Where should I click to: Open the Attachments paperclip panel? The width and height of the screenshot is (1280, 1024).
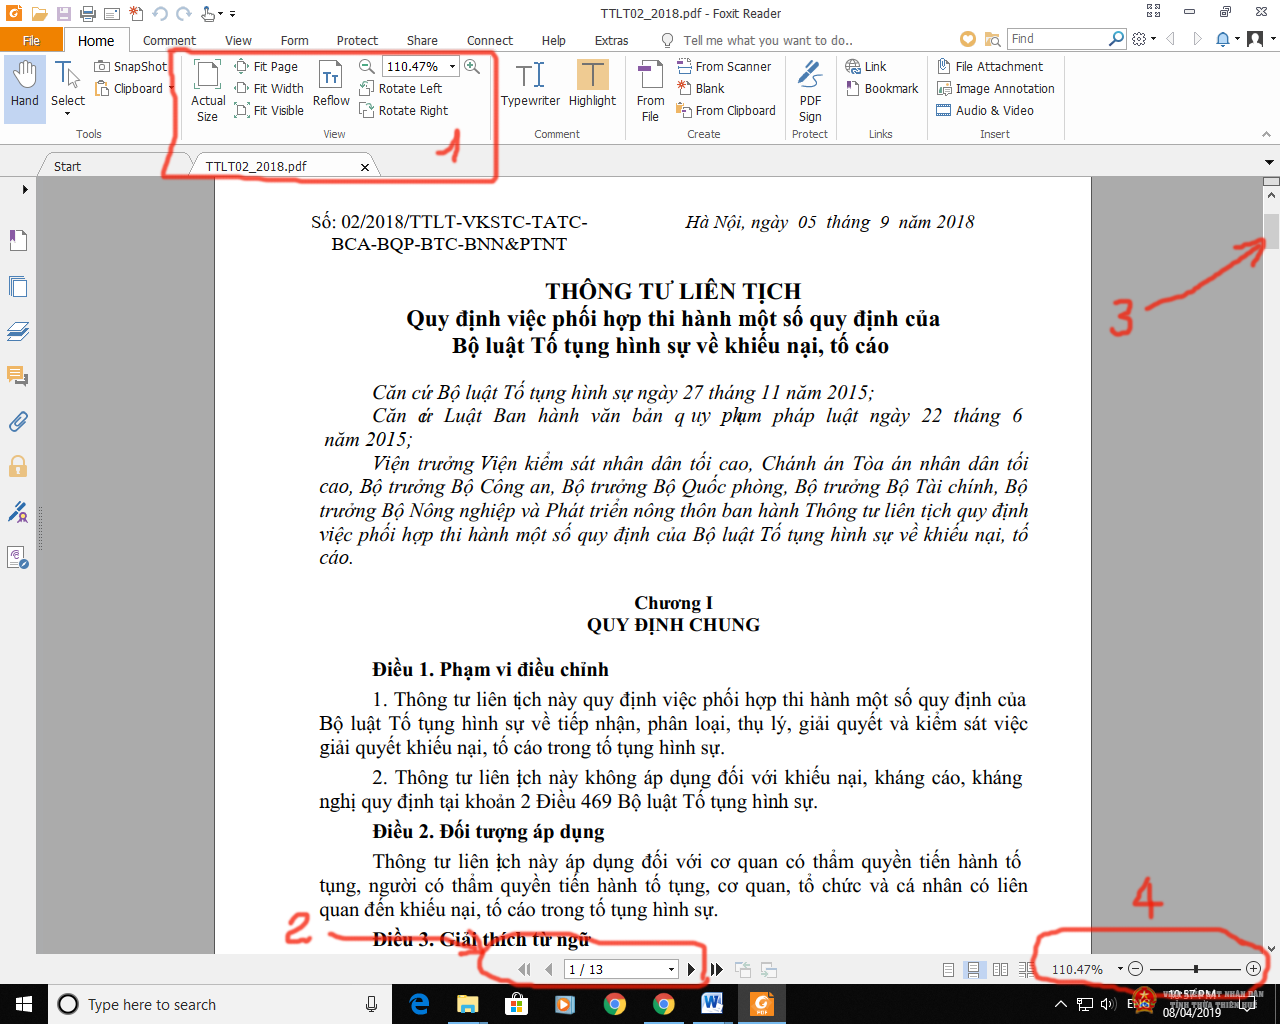pos(18,421)
